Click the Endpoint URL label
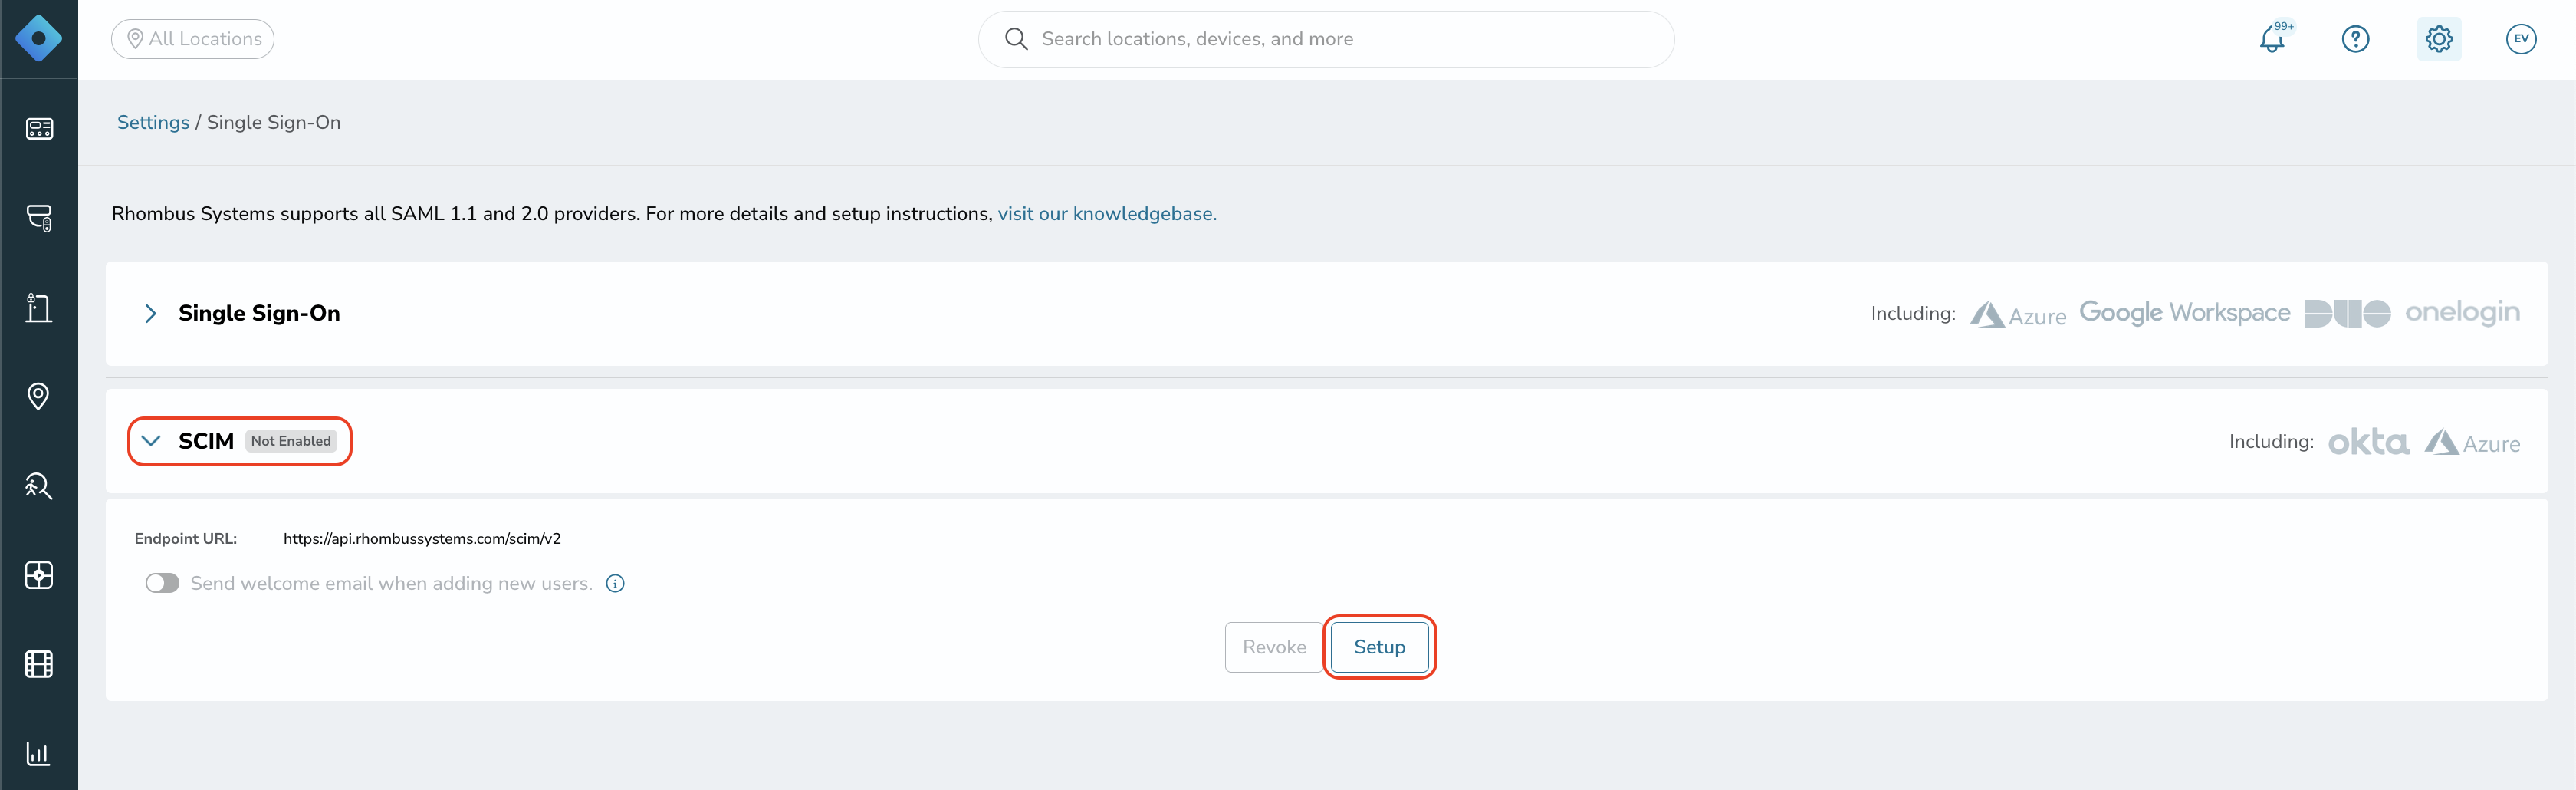Viewport: 2576px width, 790px height. [186, 538]
